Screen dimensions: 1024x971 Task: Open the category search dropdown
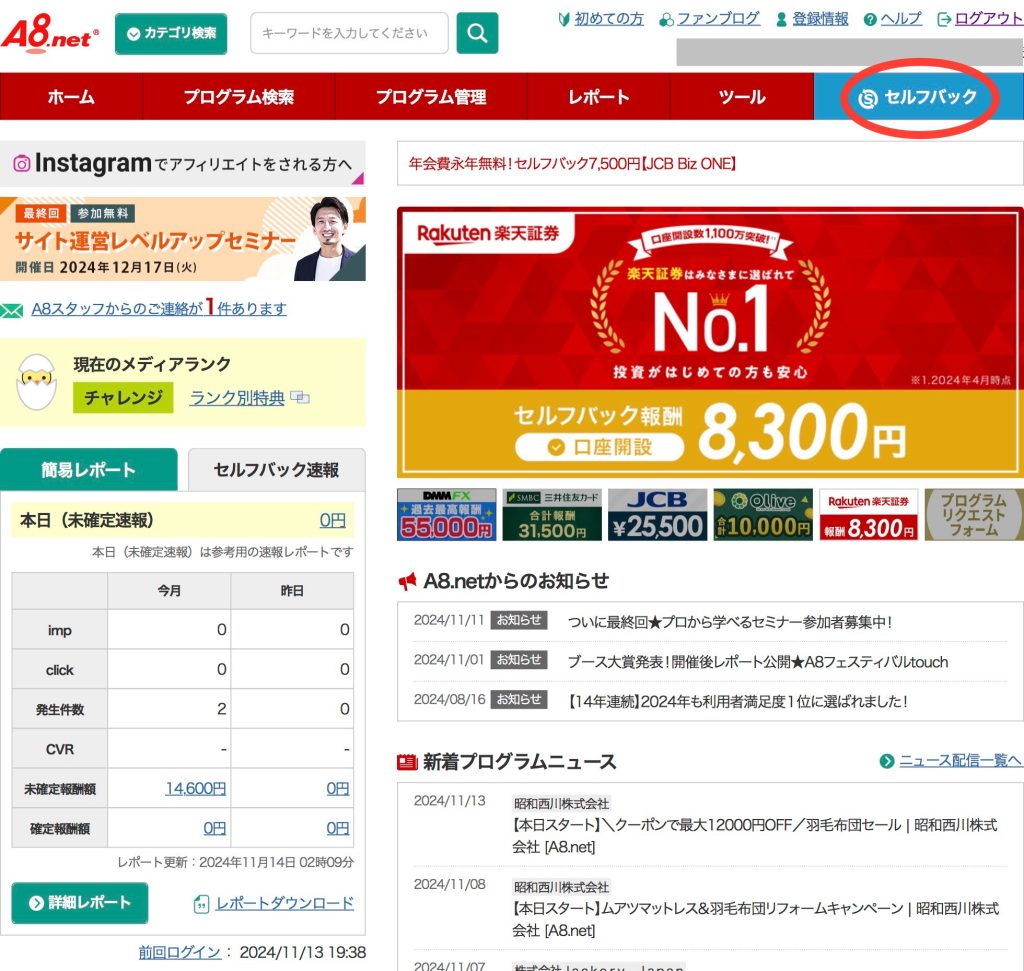[171, 34]
